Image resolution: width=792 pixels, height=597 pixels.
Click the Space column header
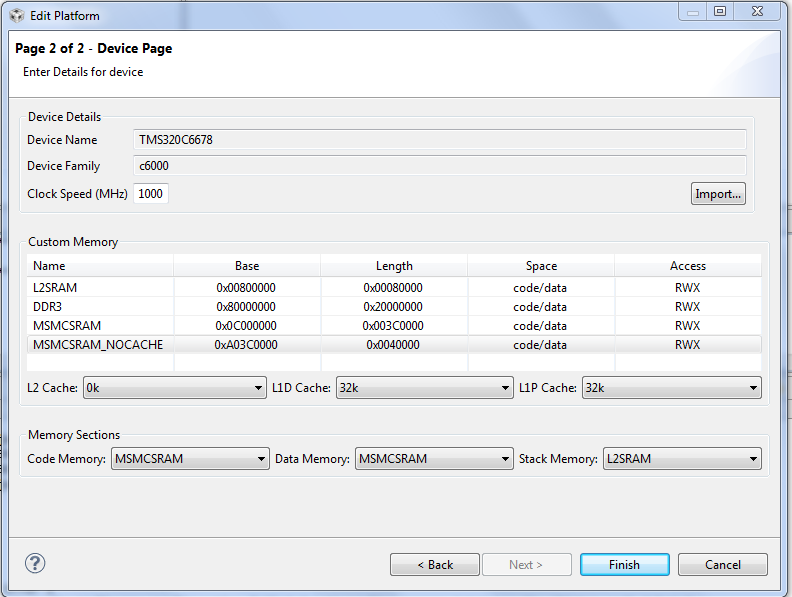point(541,266)
